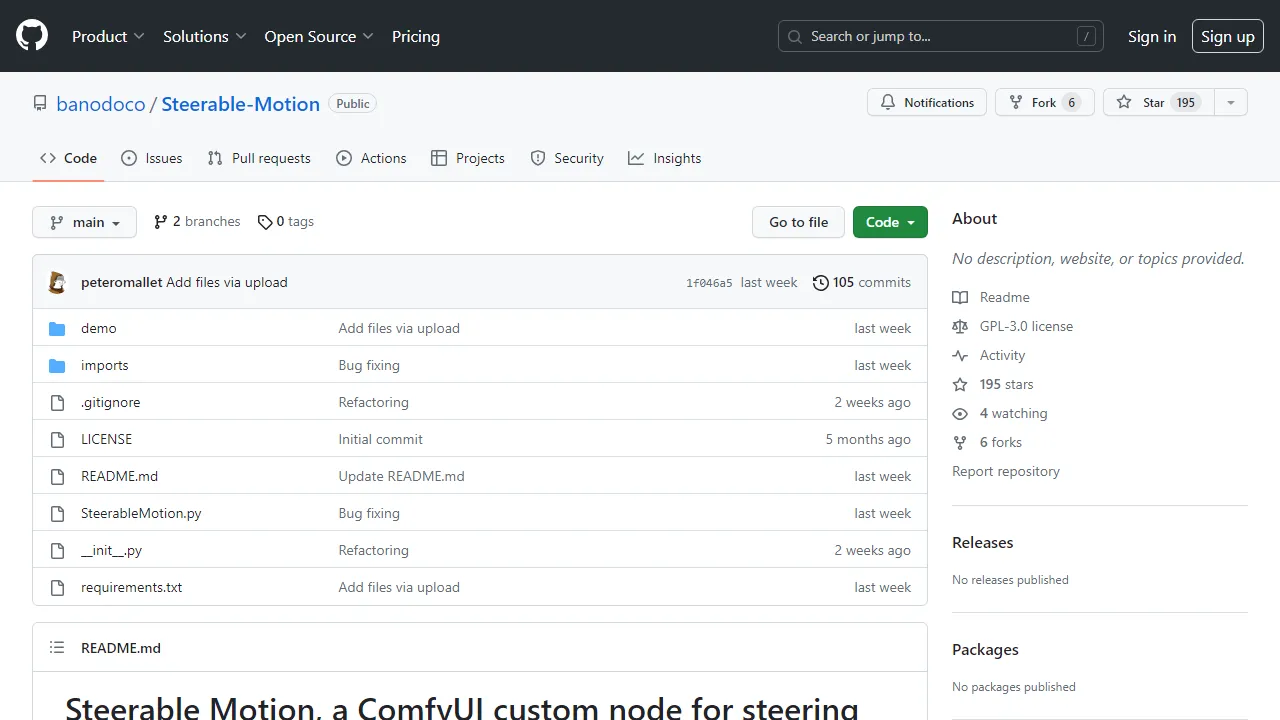Click the commit history clock icon
Viewport: 1280px width, 720px height.
tap(821, 283)
